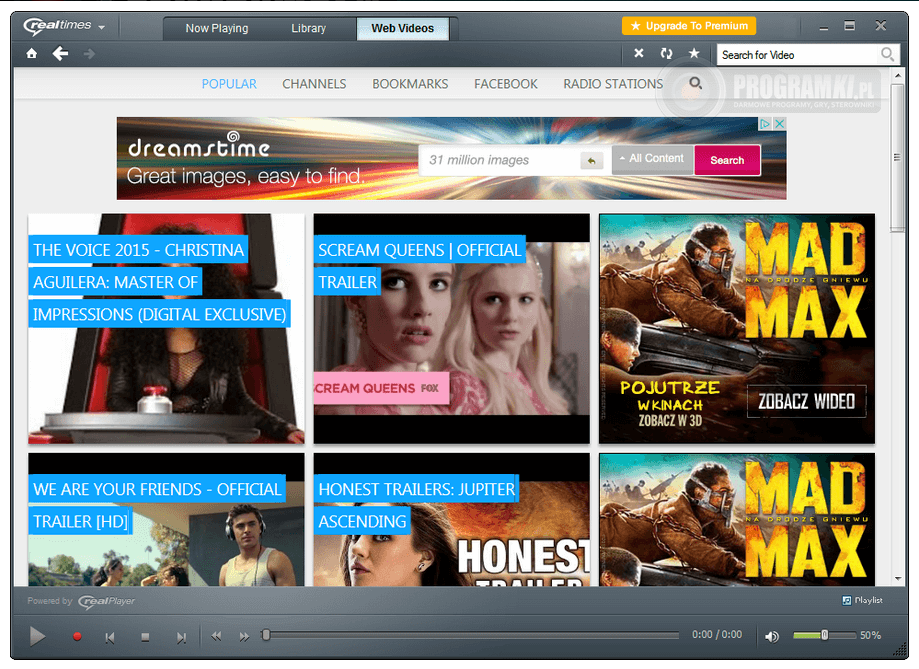
Task: Fast forward with the double right arrows
Action: (244, 636)
